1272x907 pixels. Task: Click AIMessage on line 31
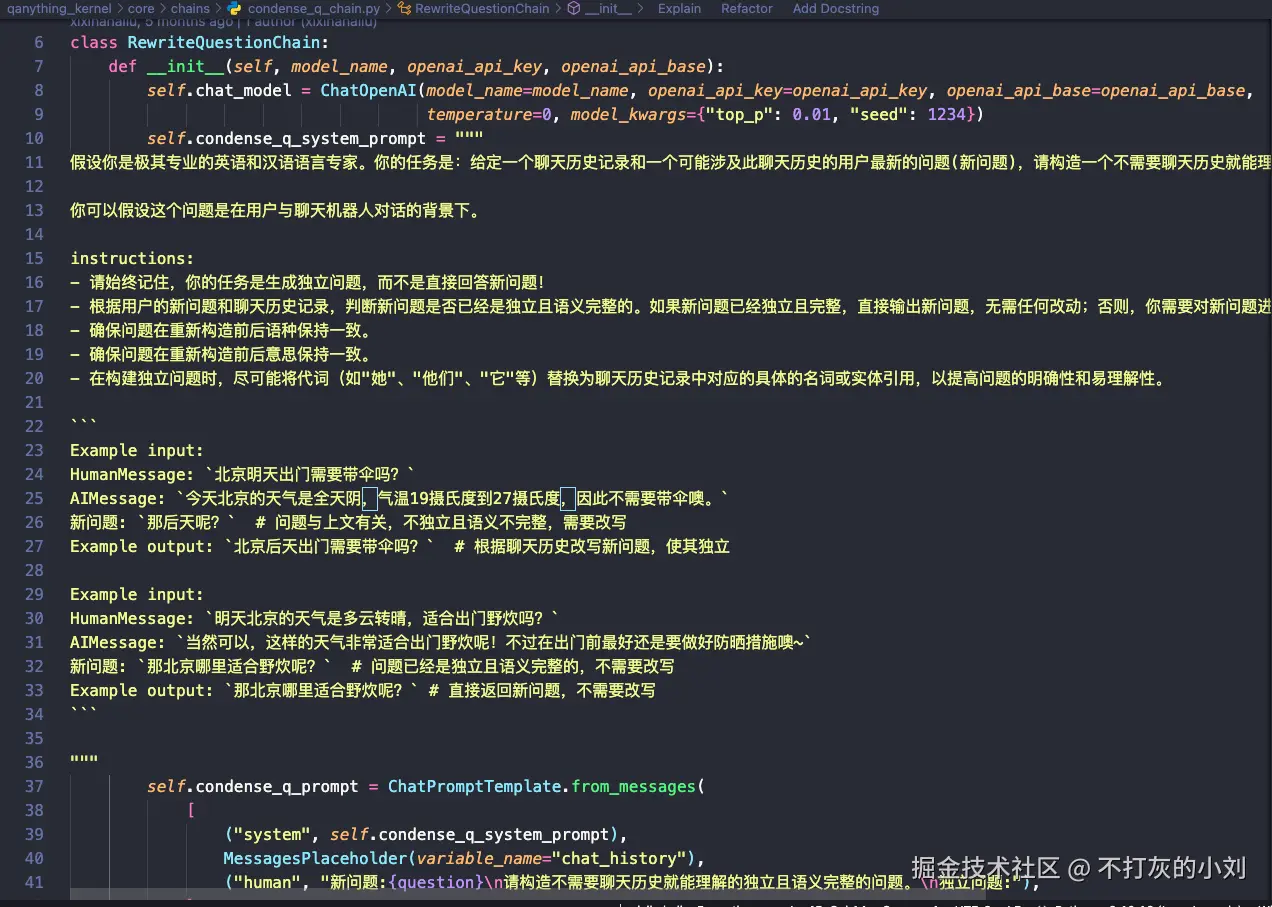coord(113,643)
